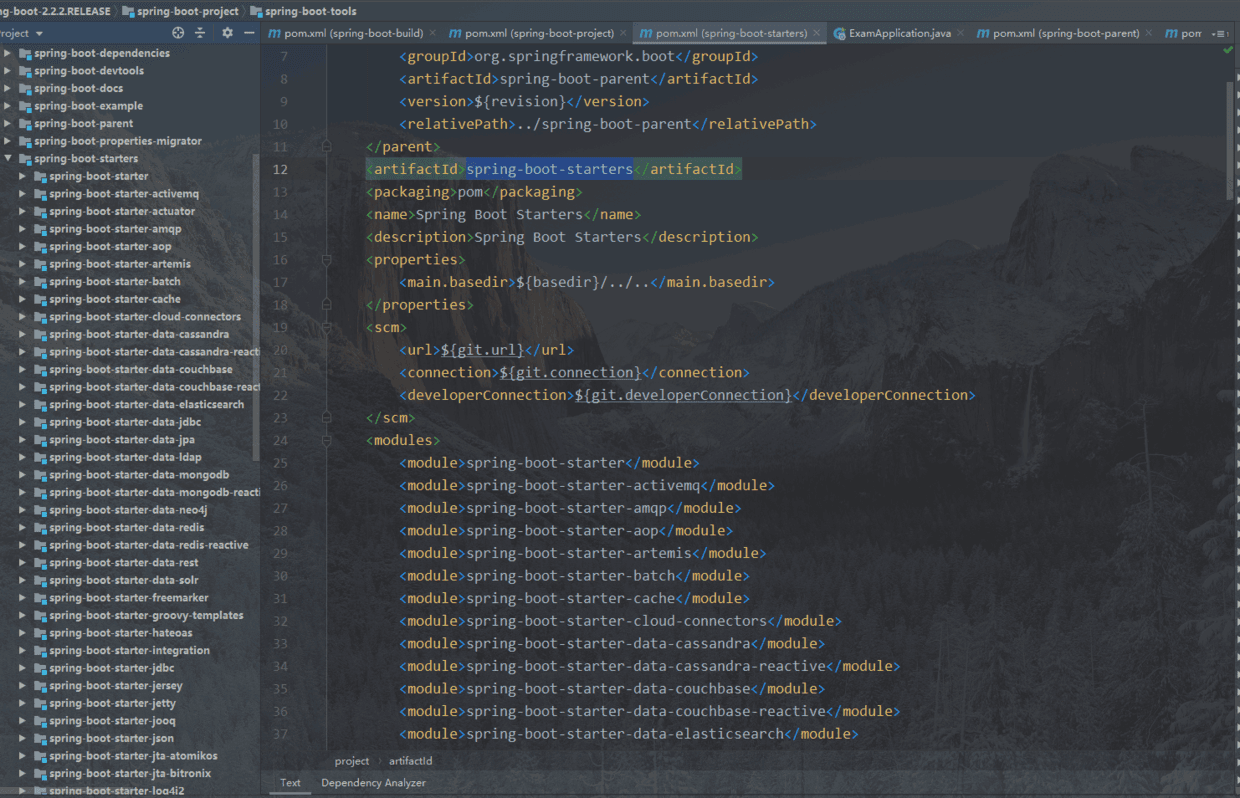Select spring-boot-properties-migrator in tree
Viewport: 1240px width, 798px height.
[x=118, y=141]
